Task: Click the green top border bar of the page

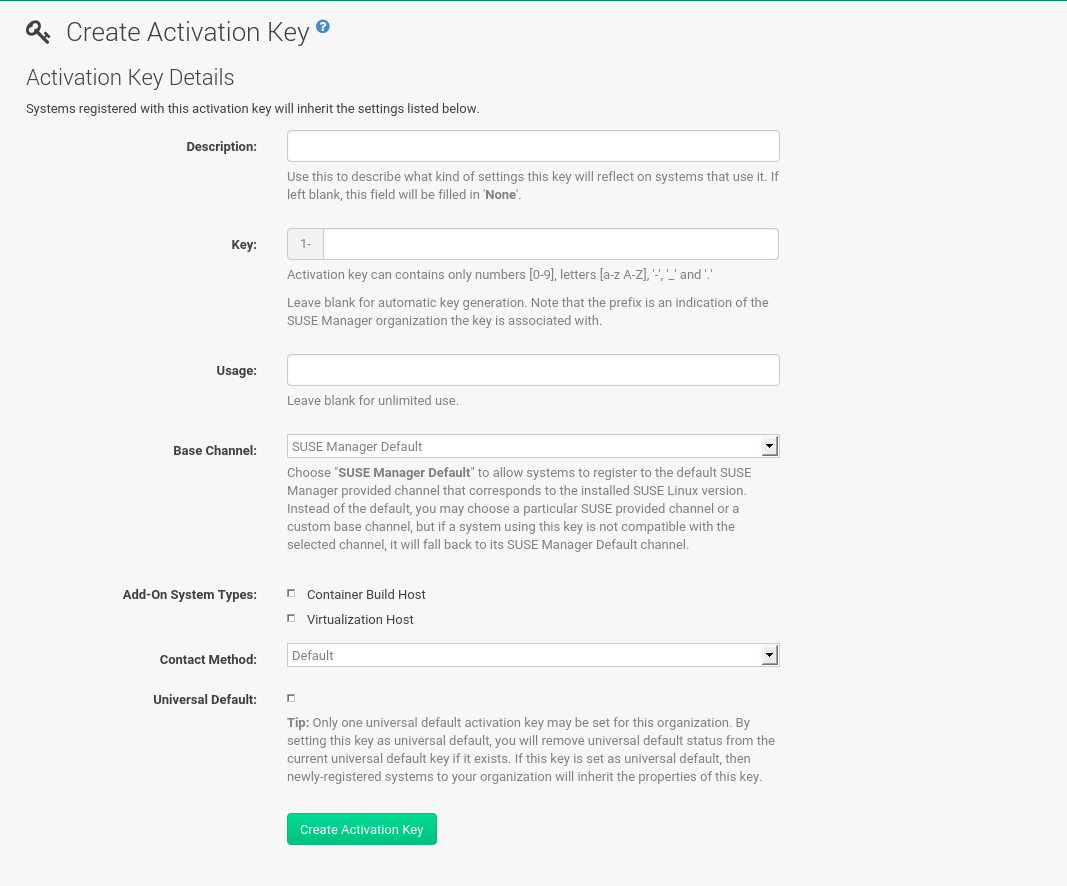Action: tap(533, 2)
